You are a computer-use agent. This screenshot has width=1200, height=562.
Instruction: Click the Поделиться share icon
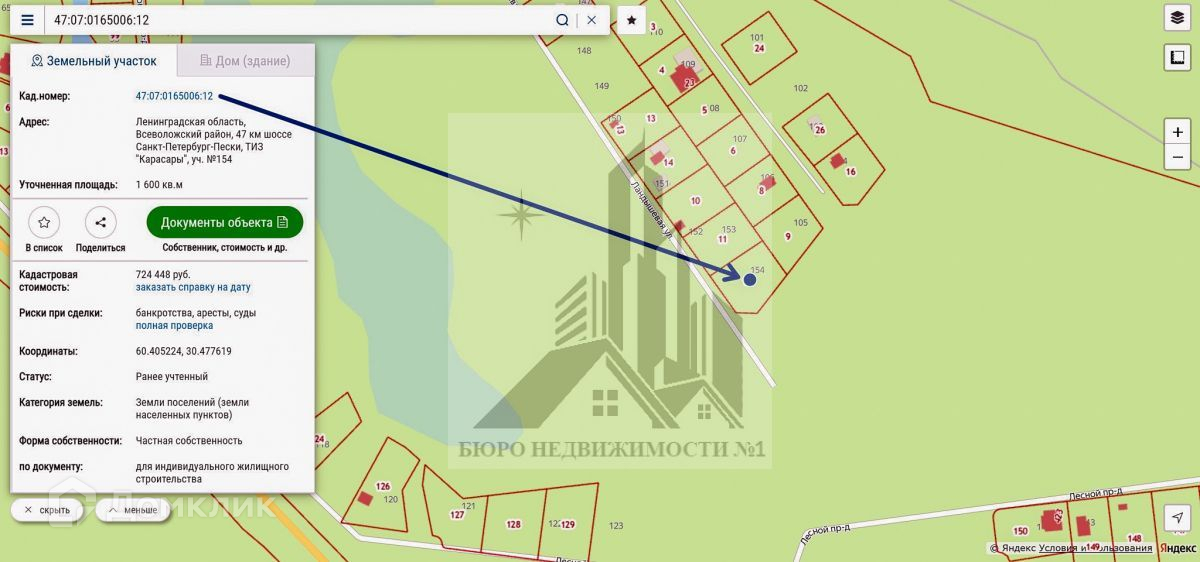tap(100, 222)
